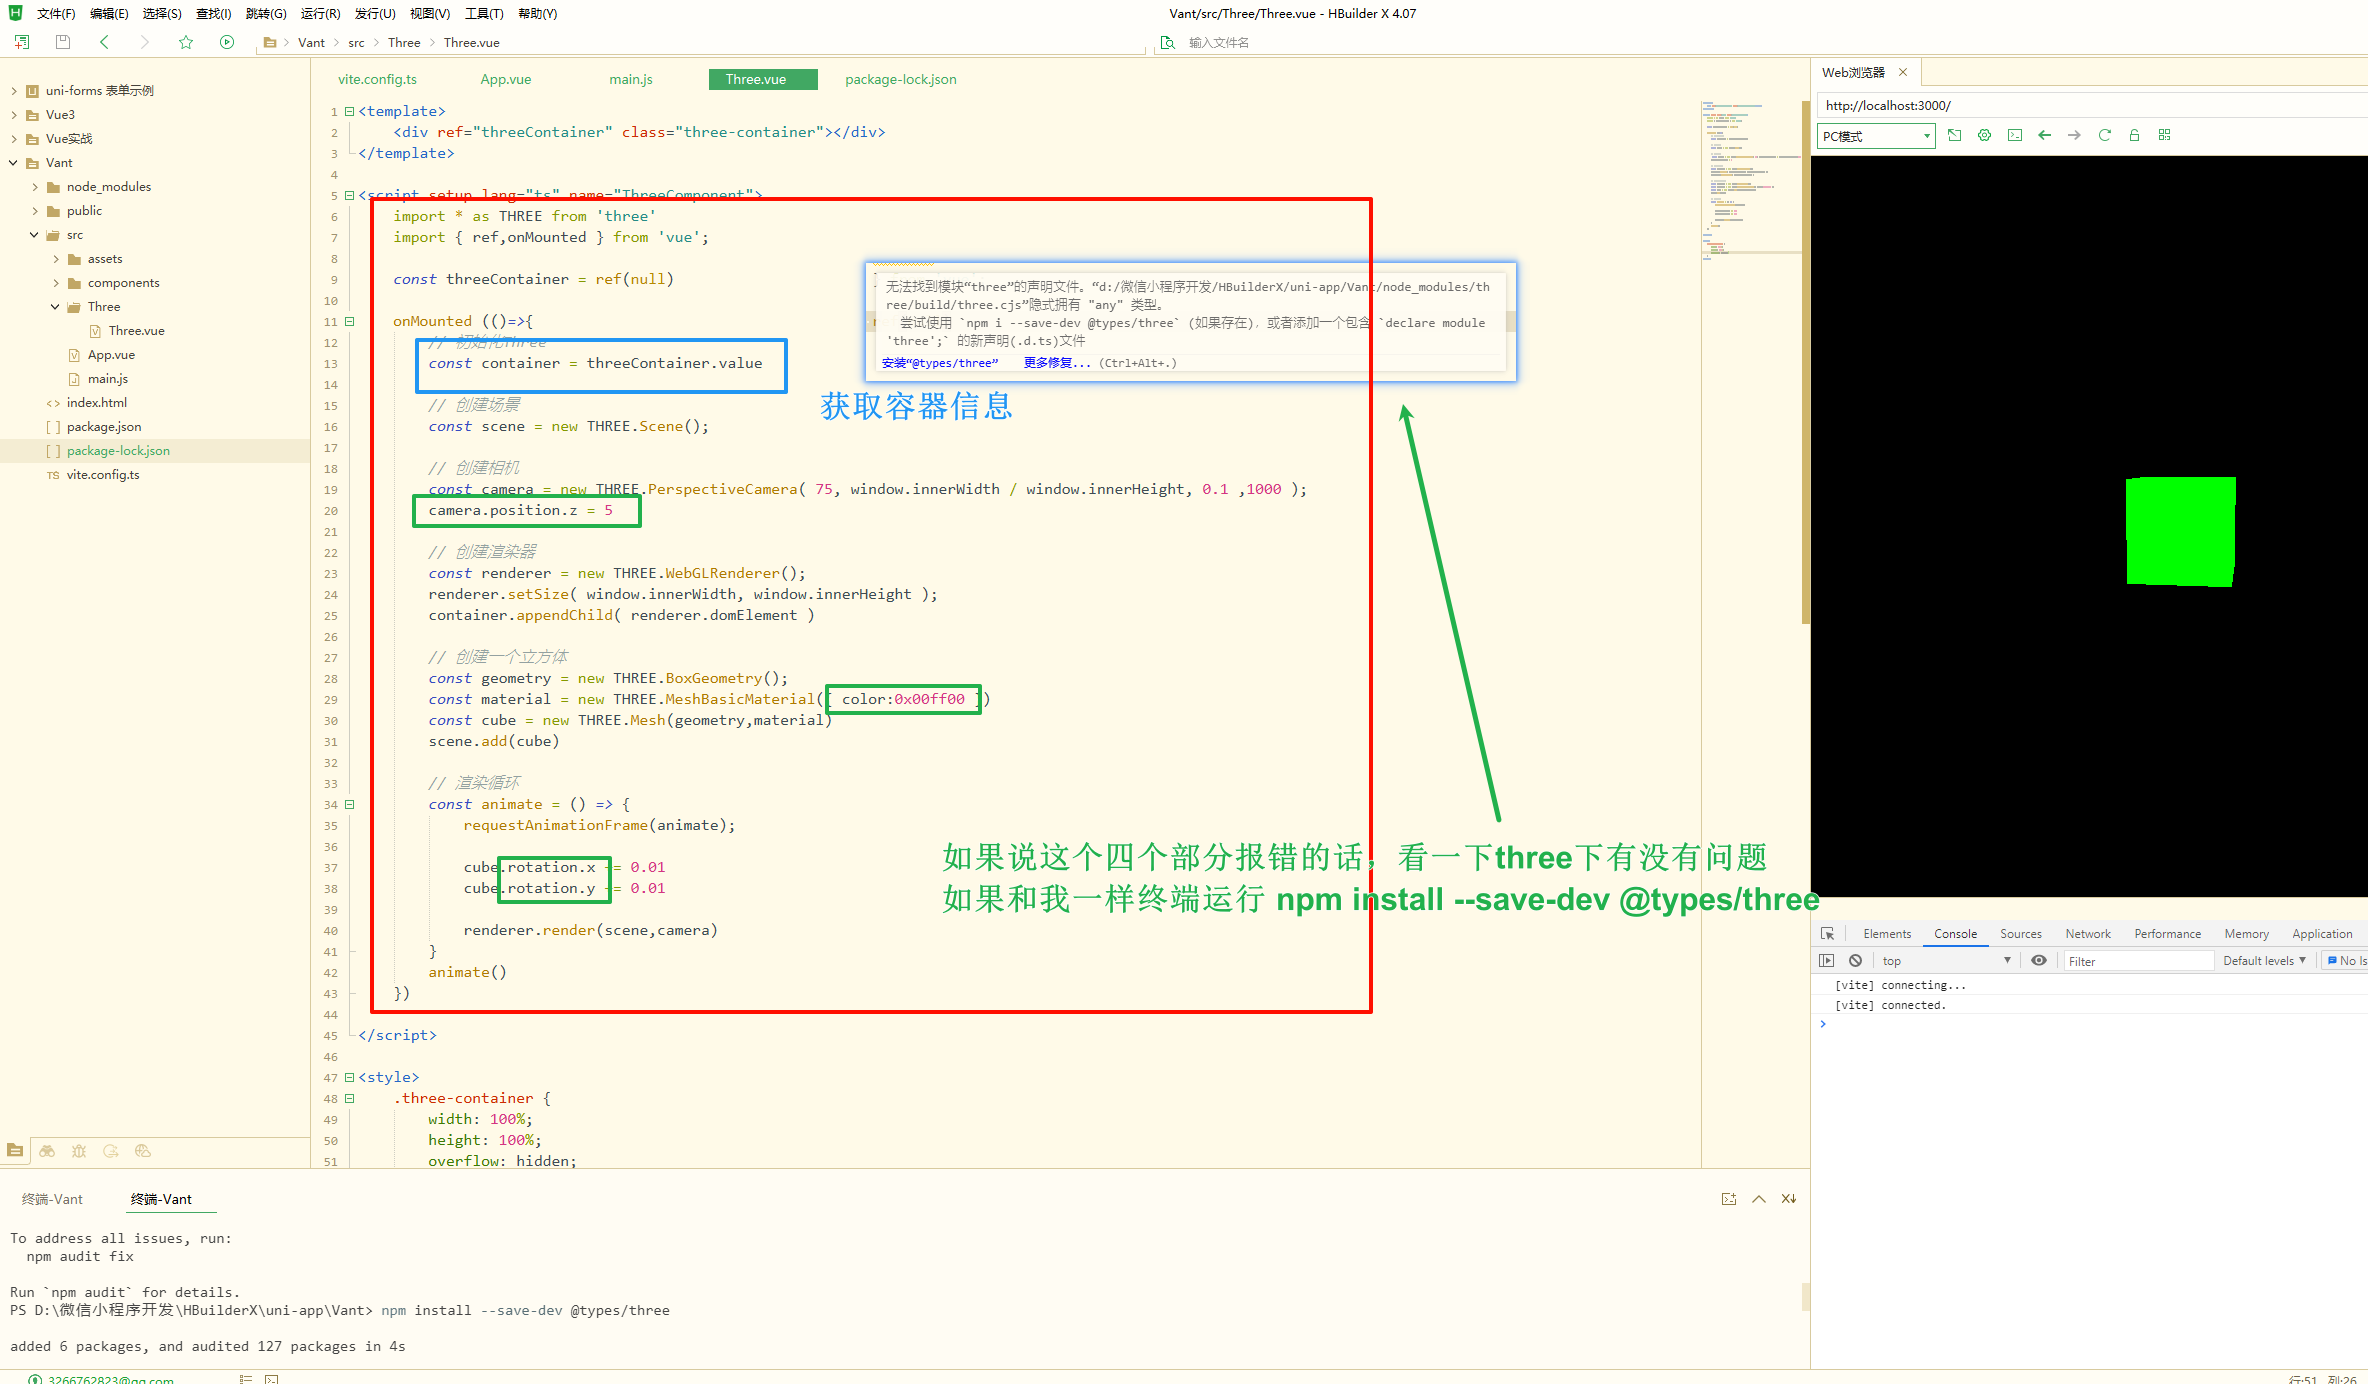
Task: Click the 安装"@types/three" quick fix link
Action: tap(940, 363)
